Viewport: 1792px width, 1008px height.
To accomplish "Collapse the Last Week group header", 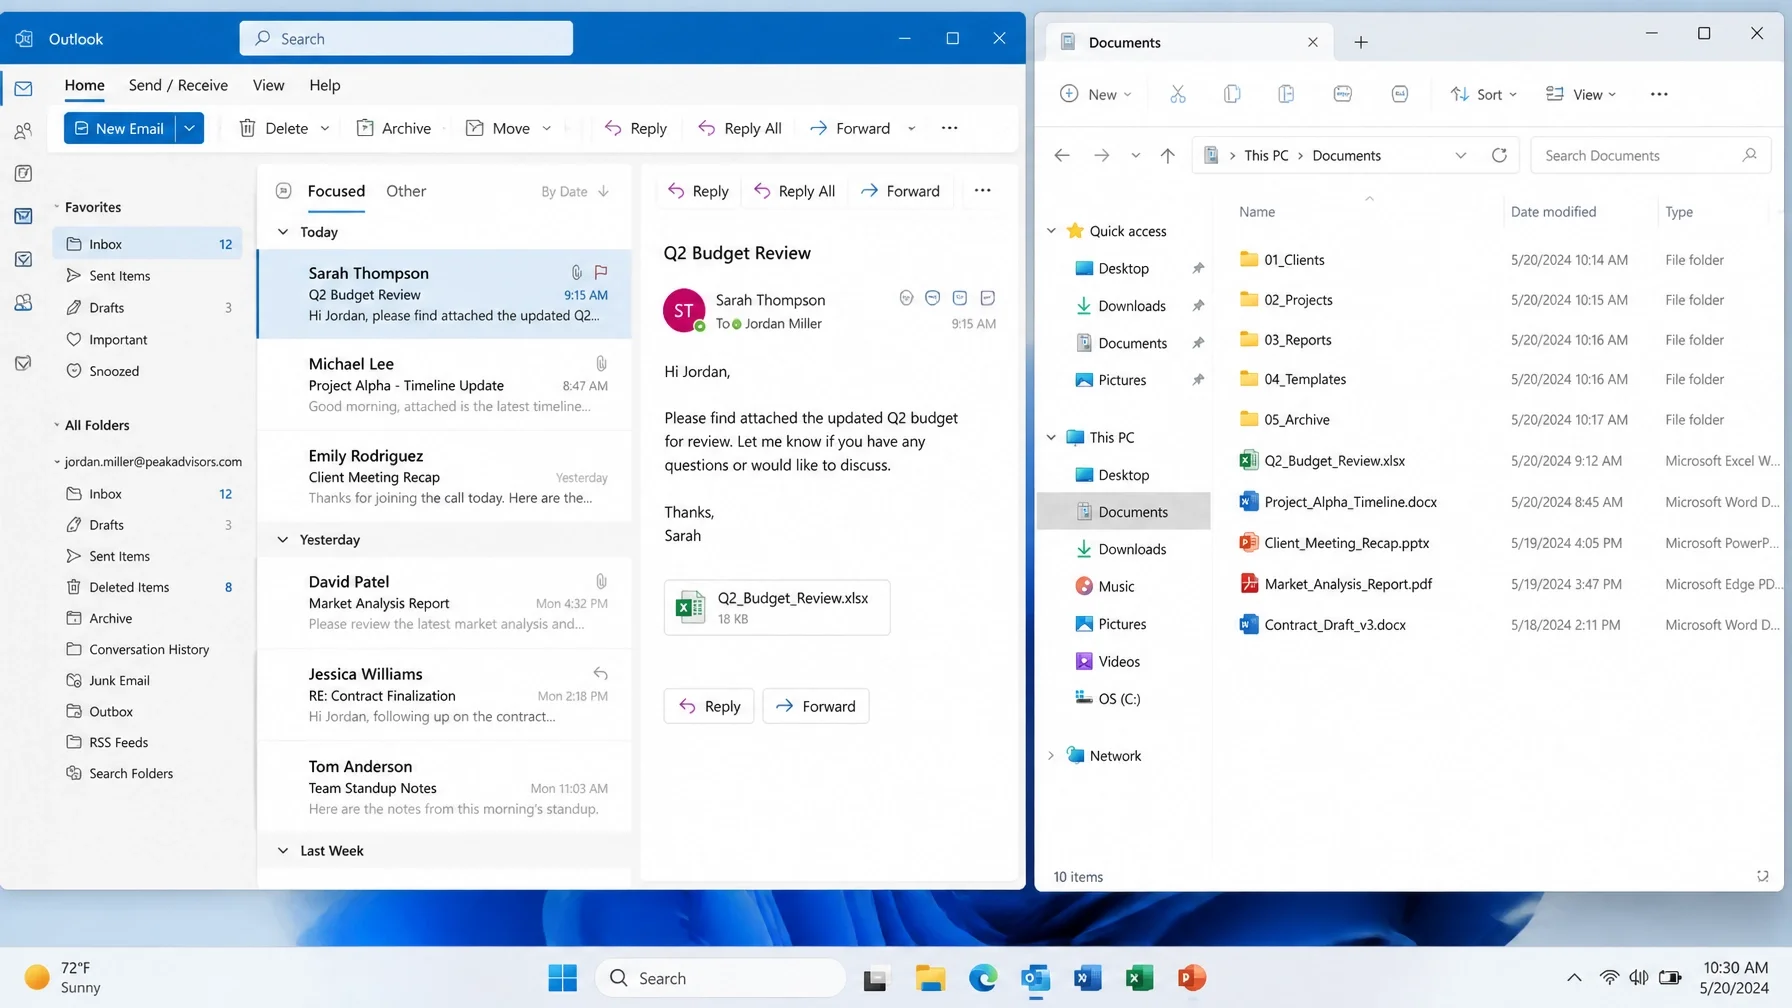I will point(283,851).
